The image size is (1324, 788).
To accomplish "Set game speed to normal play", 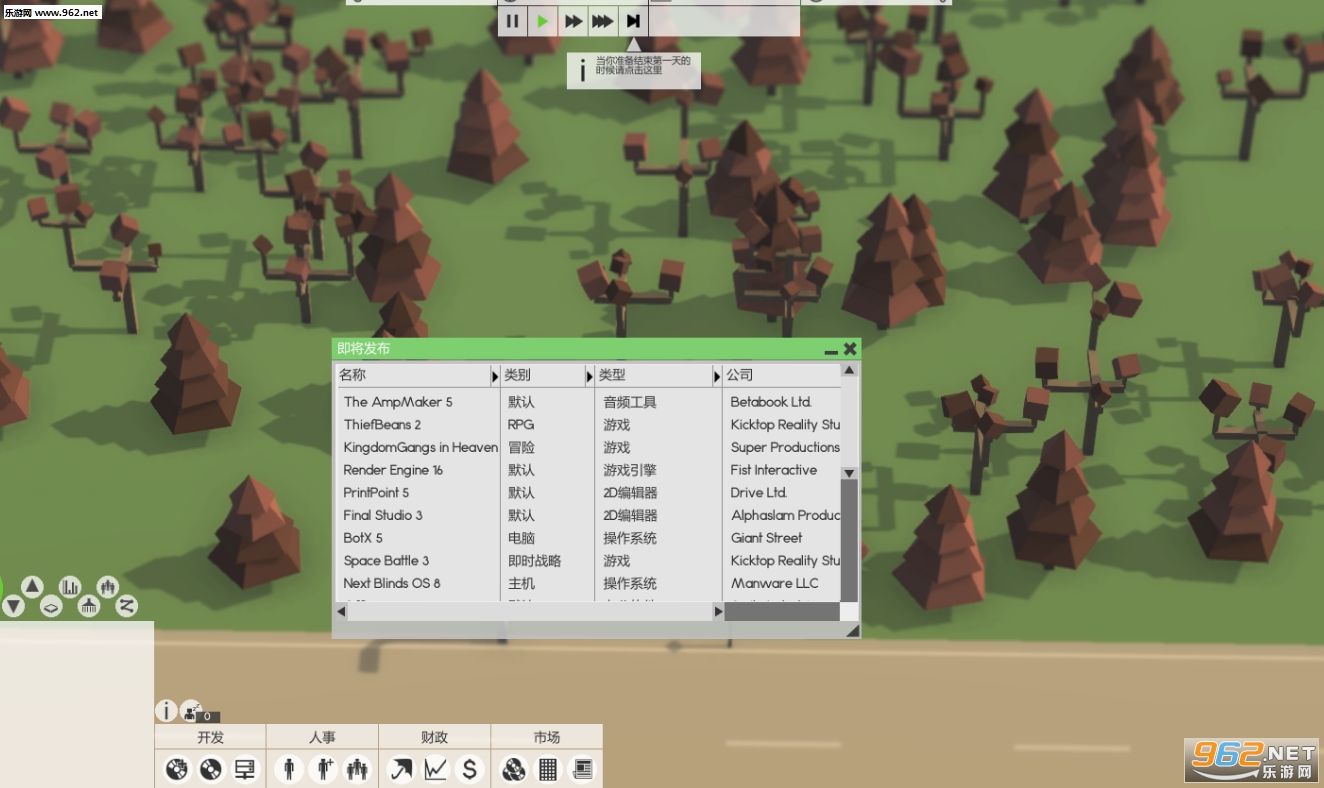I will [542, 21].
